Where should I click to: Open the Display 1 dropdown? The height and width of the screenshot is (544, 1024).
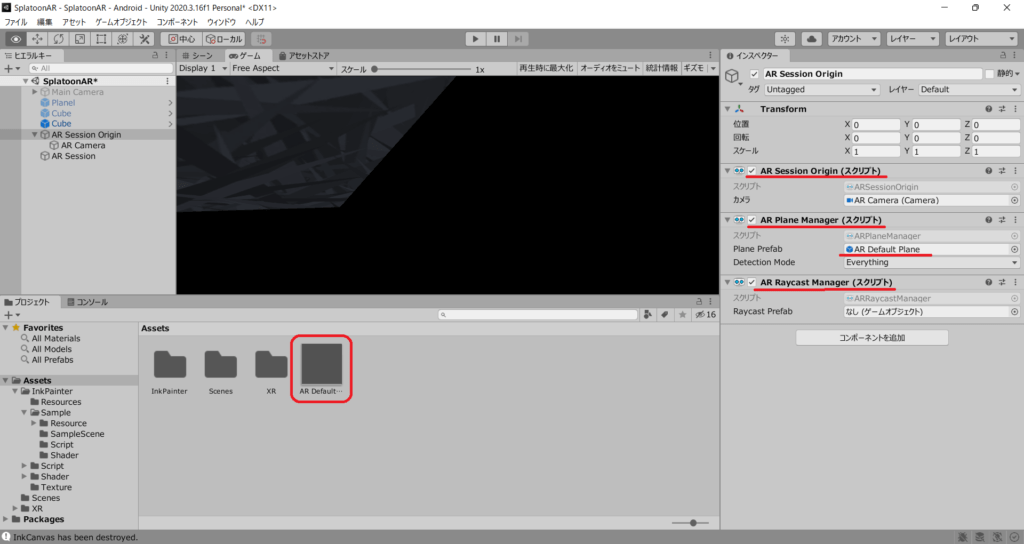[202, 68]
